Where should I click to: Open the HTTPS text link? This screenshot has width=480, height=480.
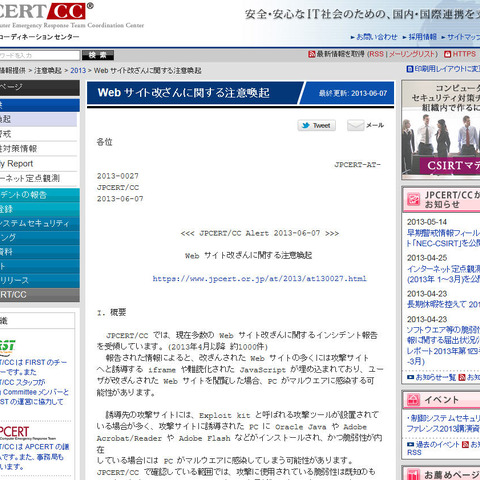point(464,54)
